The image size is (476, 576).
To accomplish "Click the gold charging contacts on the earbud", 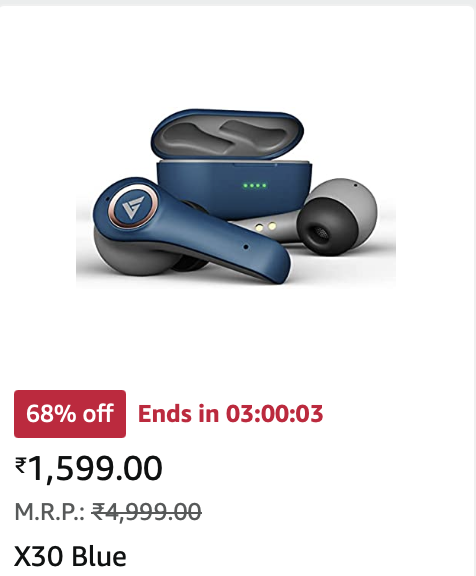I will click(266, 227).
